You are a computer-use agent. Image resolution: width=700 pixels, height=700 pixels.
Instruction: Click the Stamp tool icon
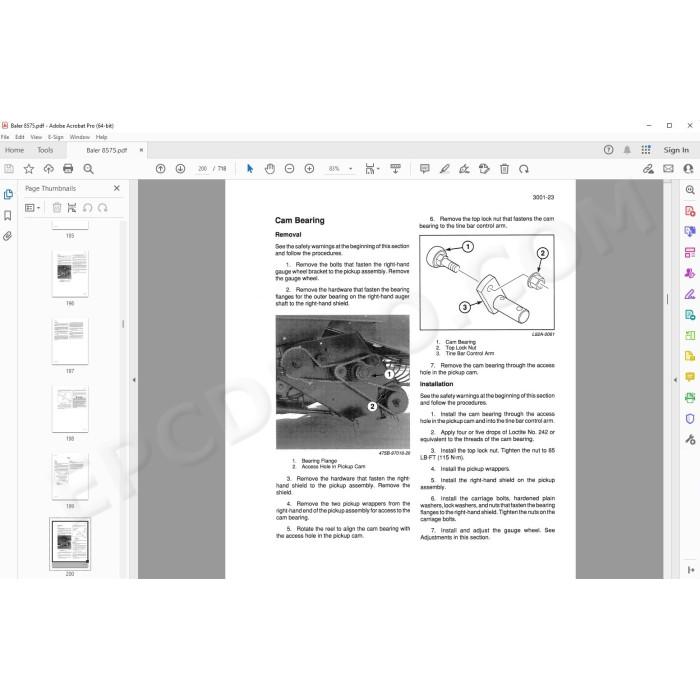pyautogui.click(x=484, y=169)
